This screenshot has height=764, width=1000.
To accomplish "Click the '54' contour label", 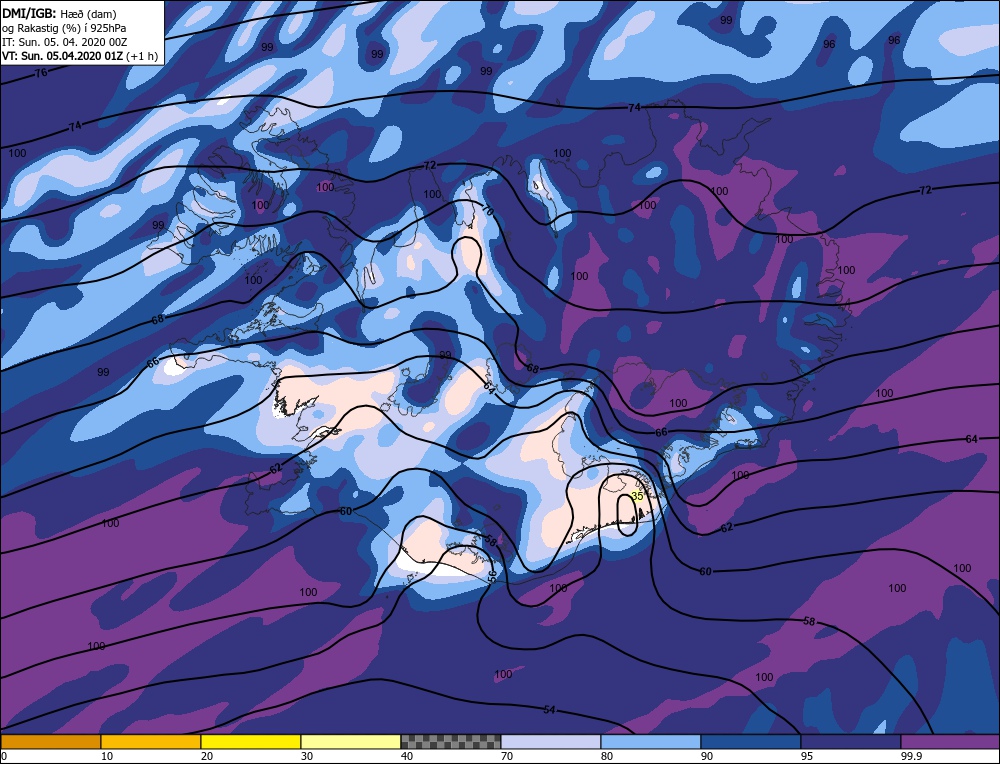I will 550,710.
